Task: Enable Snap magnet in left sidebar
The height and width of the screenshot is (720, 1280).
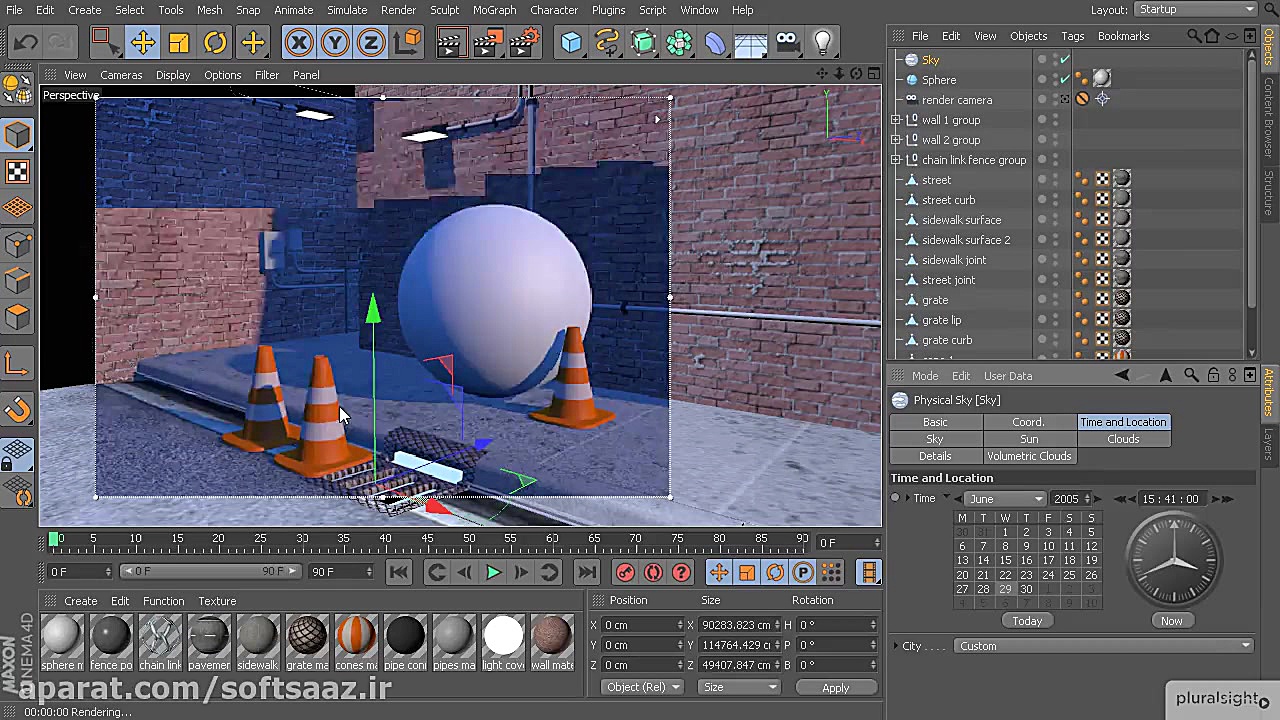Action: point(17,409)
